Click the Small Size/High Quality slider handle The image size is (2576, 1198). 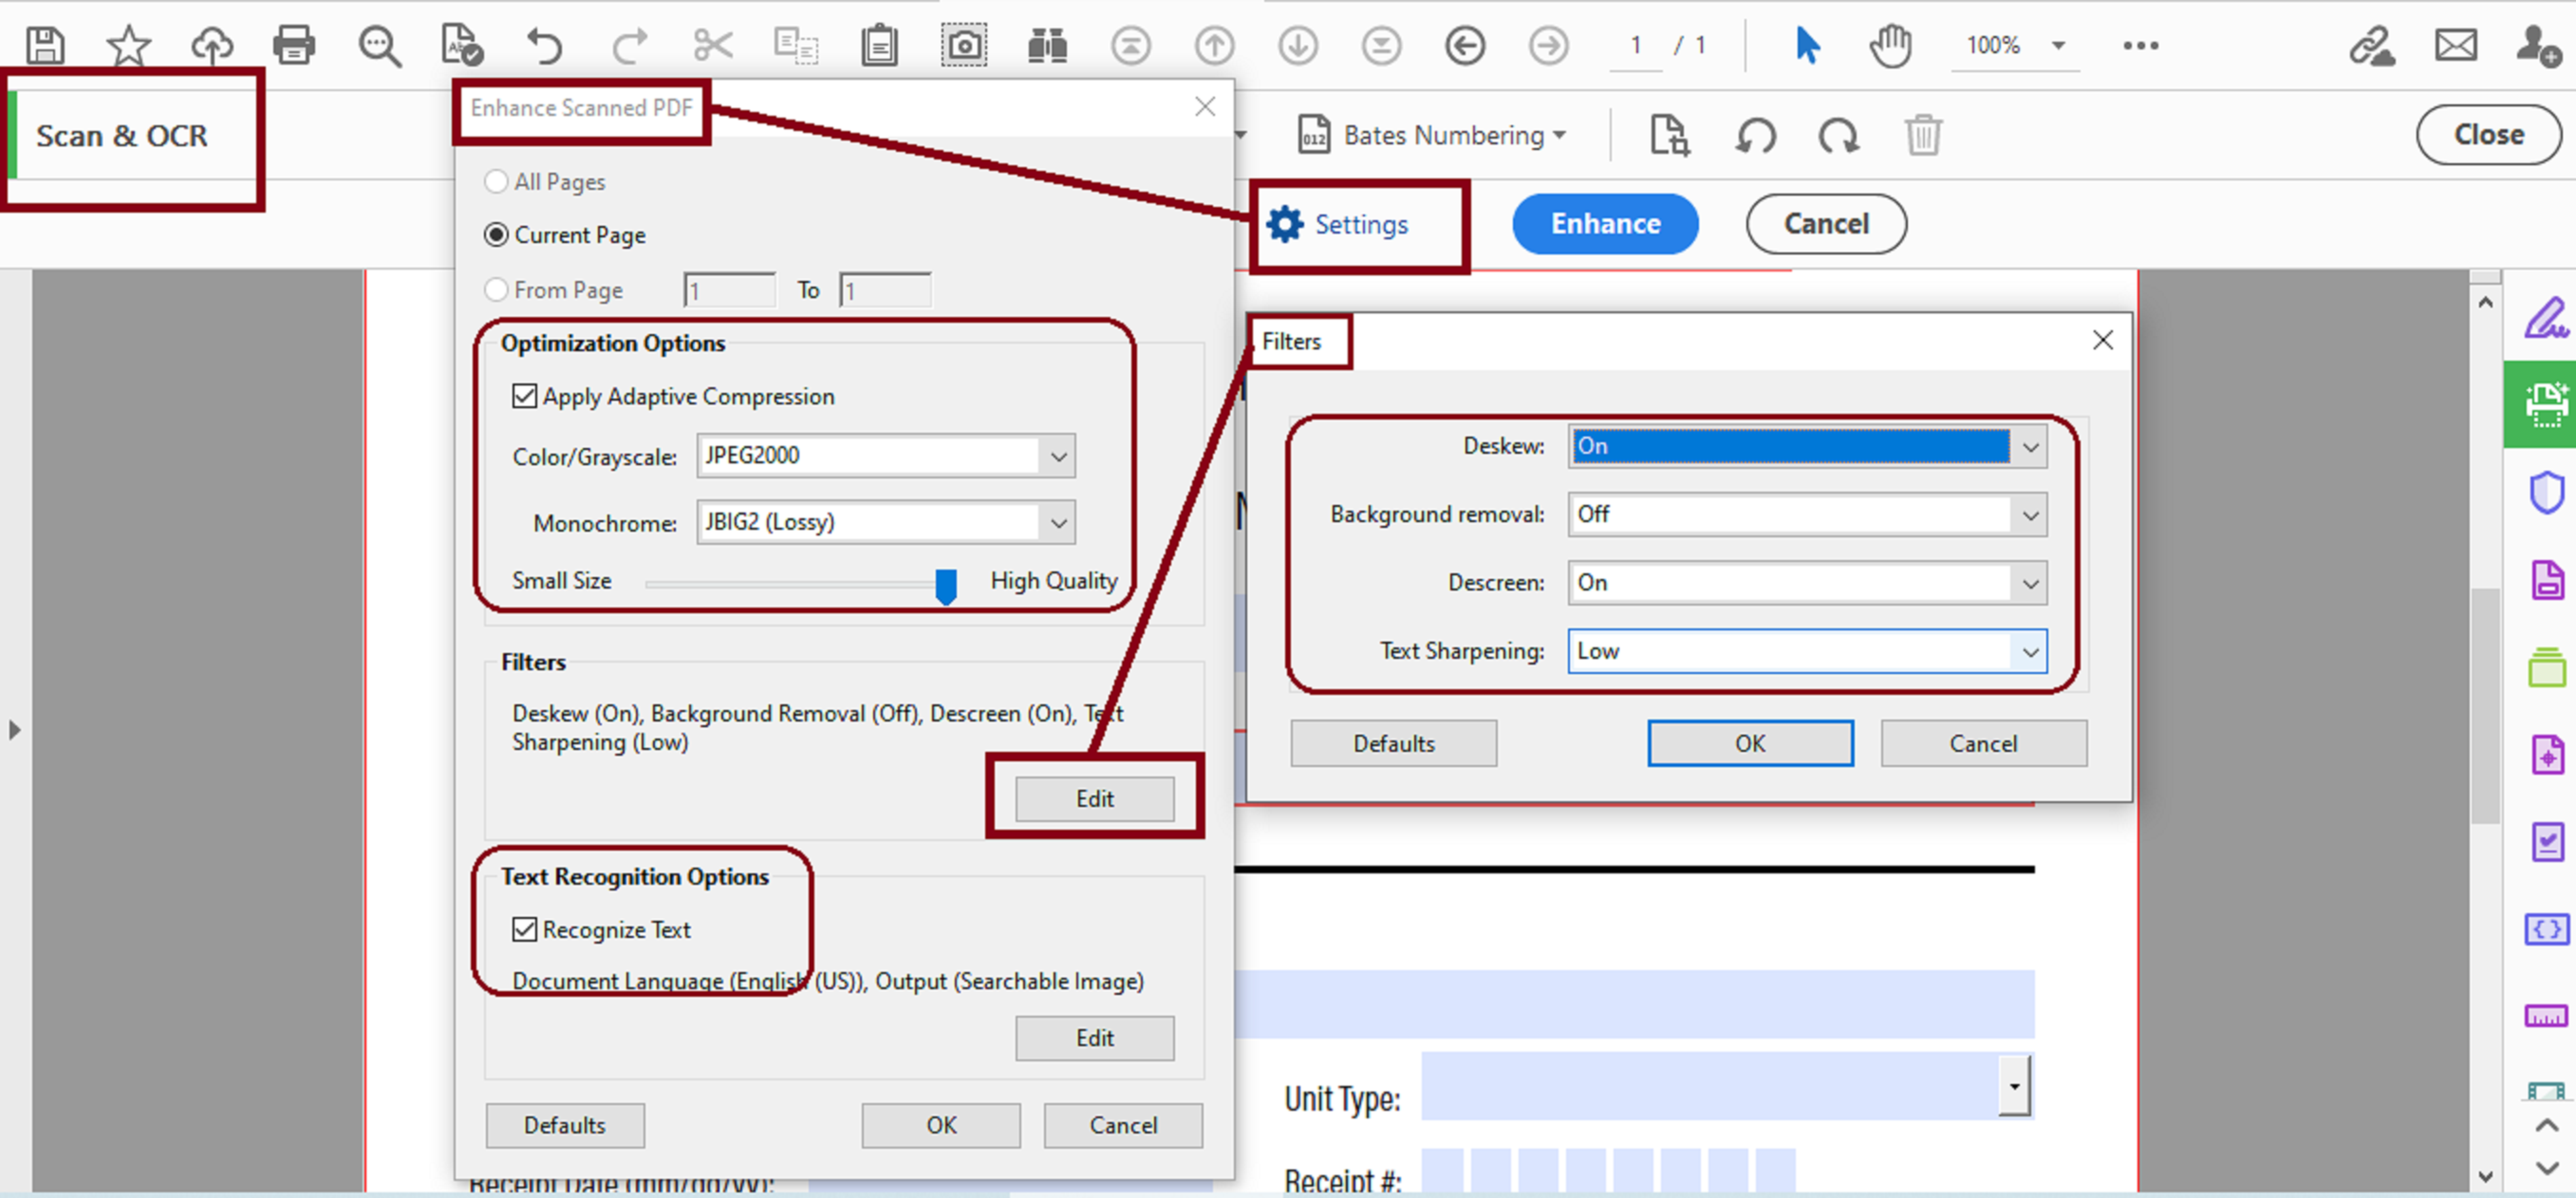(x=945, y=586)
